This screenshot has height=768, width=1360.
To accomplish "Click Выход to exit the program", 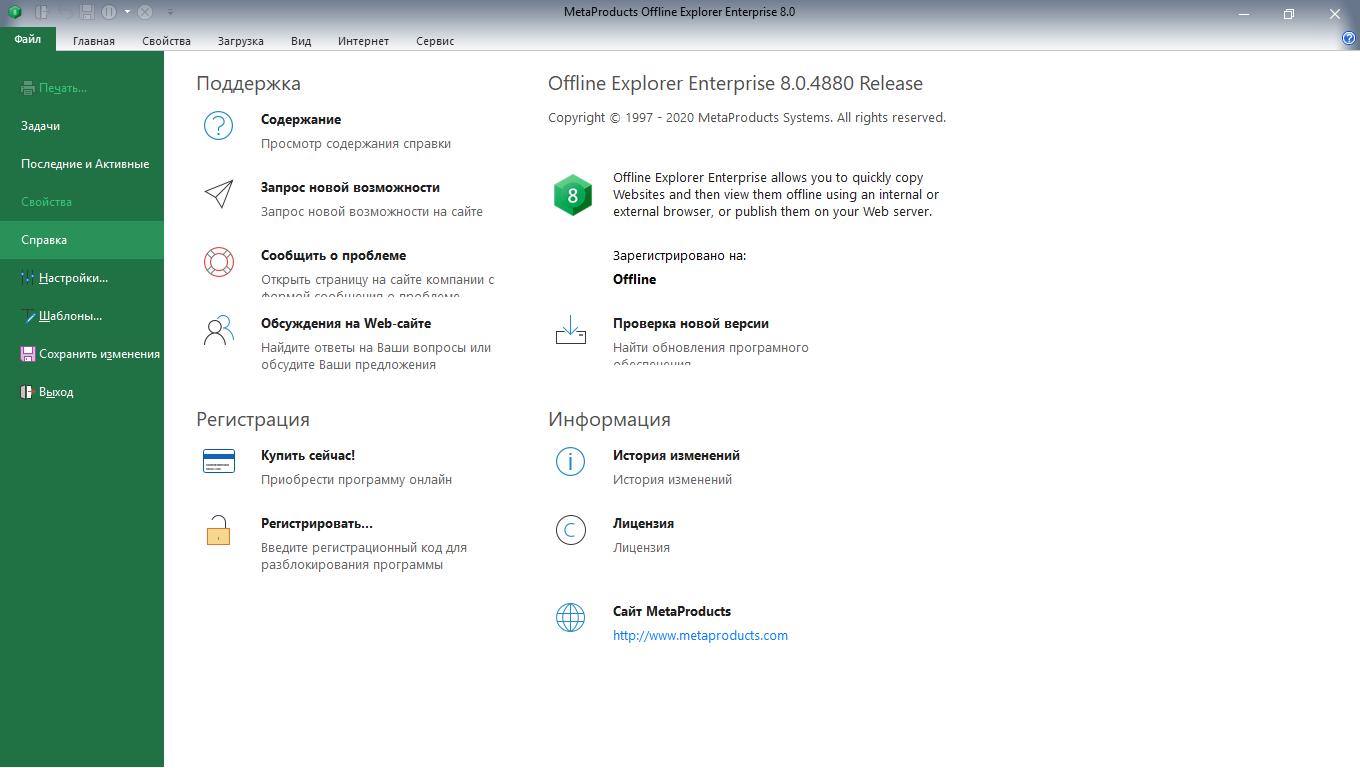I will coord(56,392).
